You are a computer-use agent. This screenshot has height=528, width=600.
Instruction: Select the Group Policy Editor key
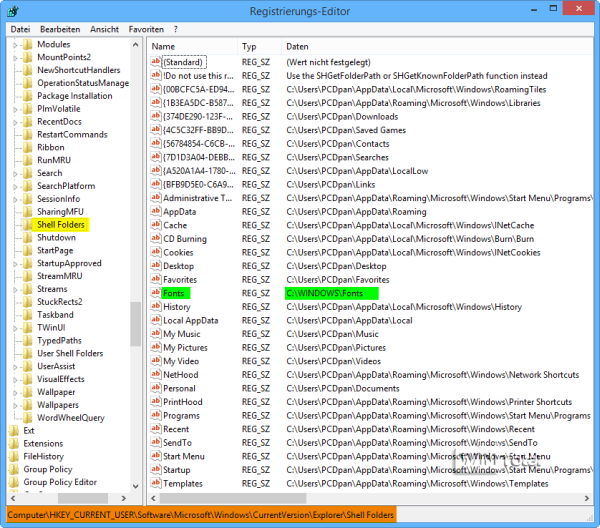pos(60,482)
